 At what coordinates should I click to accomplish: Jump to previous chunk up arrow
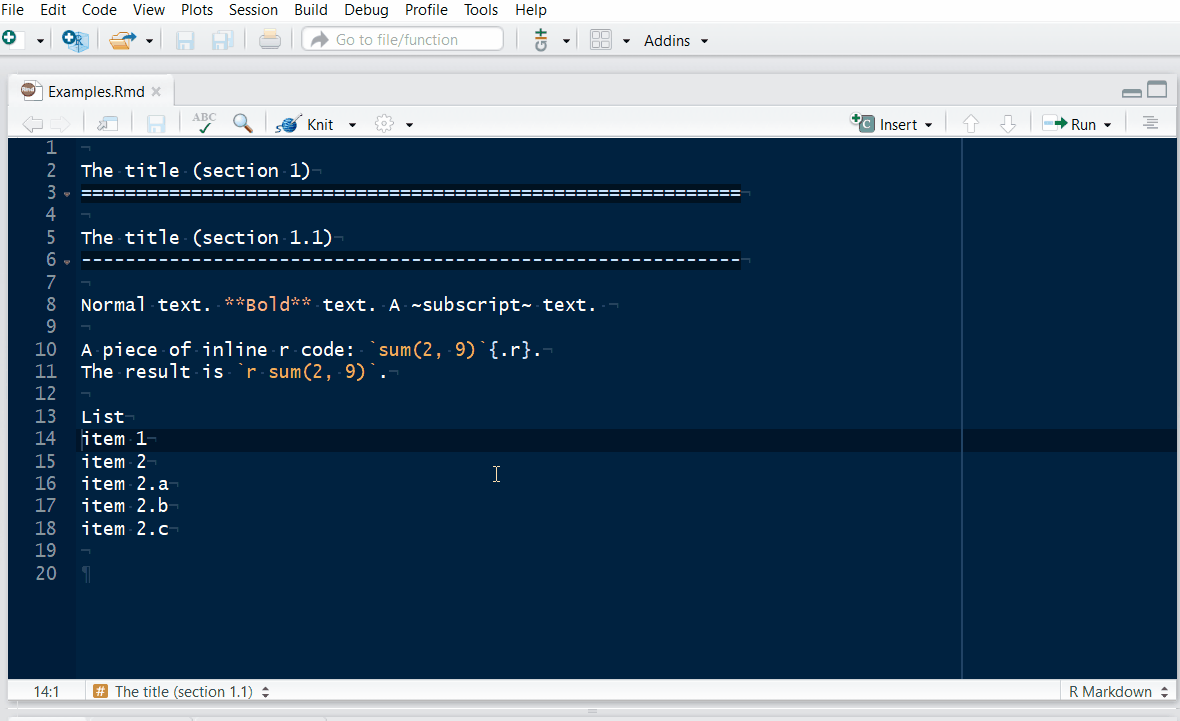[971, 123]
